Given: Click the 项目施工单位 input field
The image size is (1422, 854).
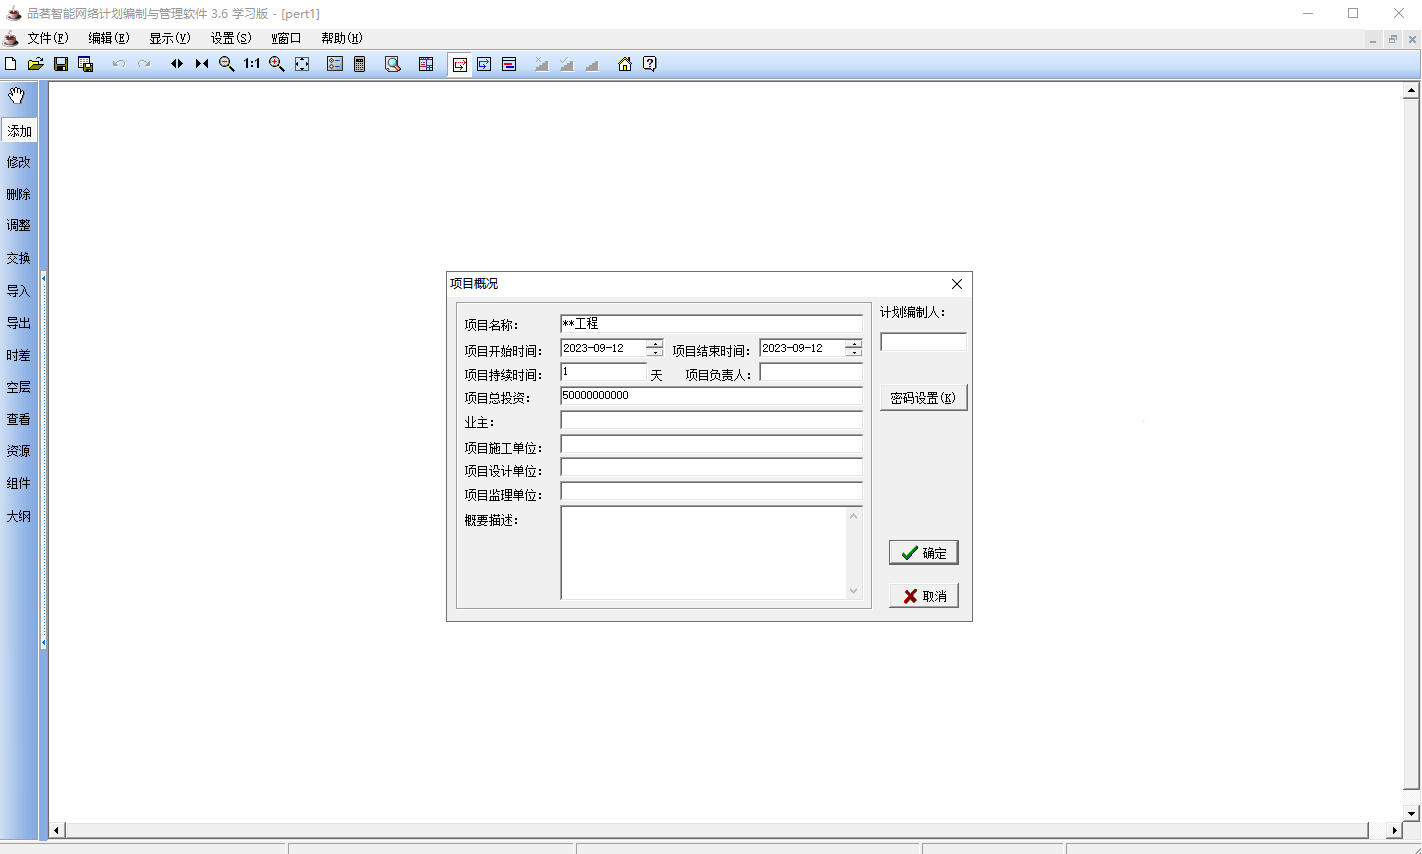Looking at the screenshot, I should [x=711, y=444].
